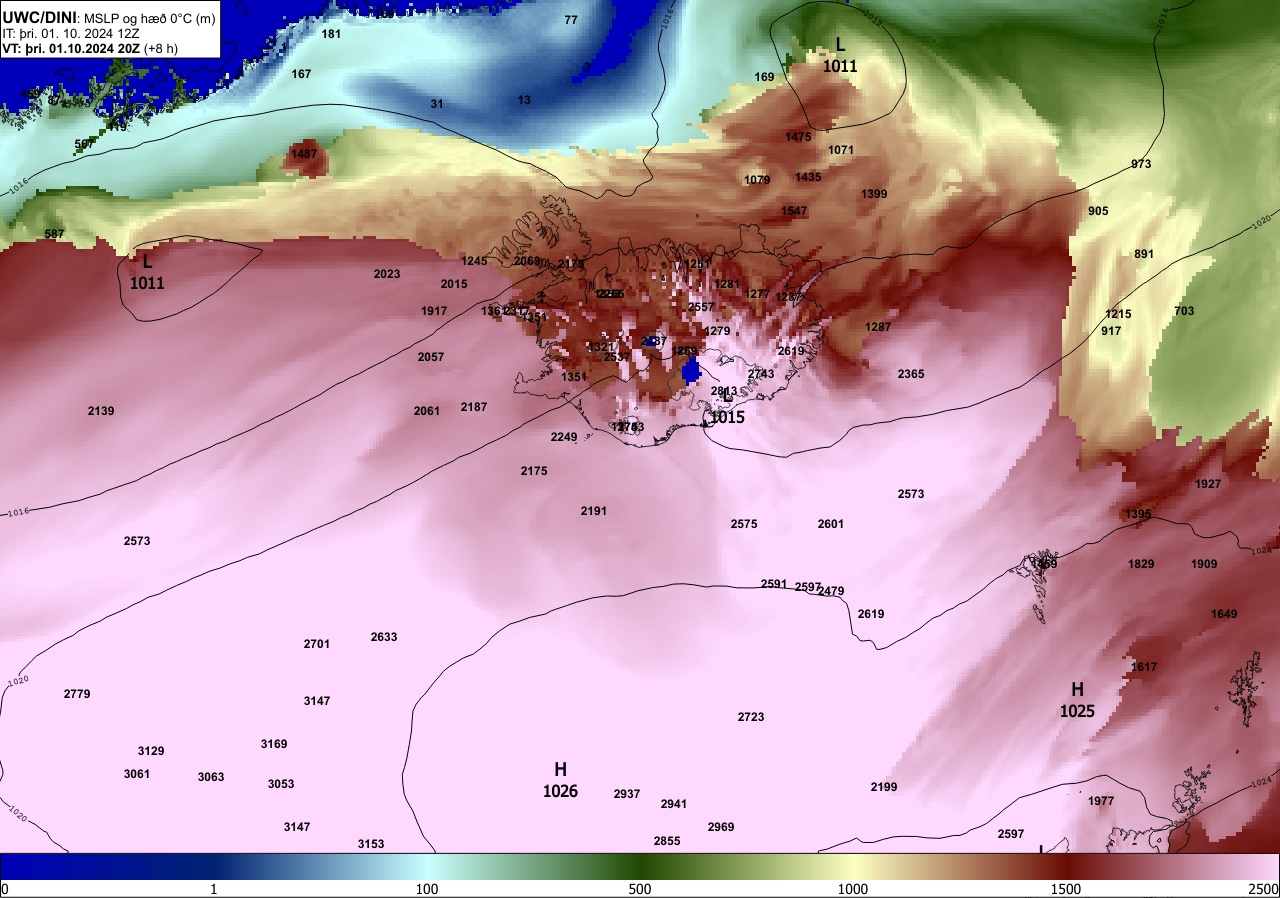Click the height value 1829
Image resolution: width=1280 pixels, height=898 pixels.
(x=1141, y=564)
